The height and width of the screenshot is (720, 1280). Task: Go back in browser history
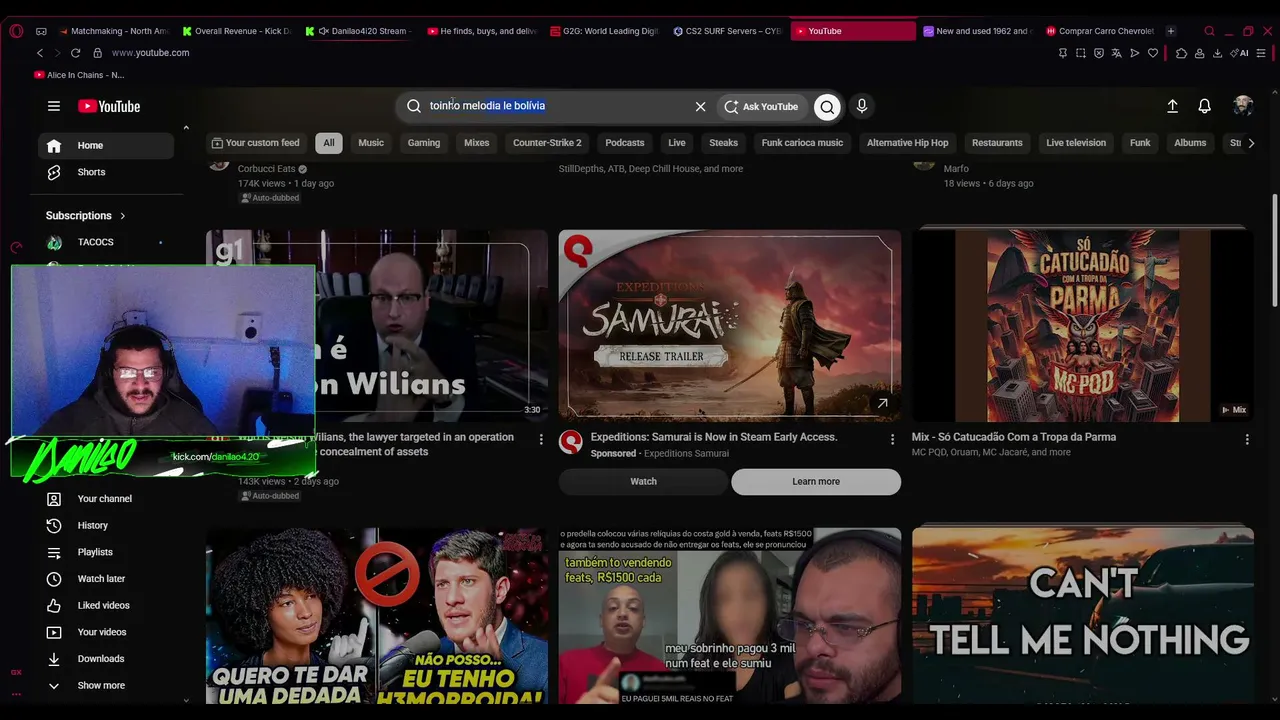click(x=40, y=53)
